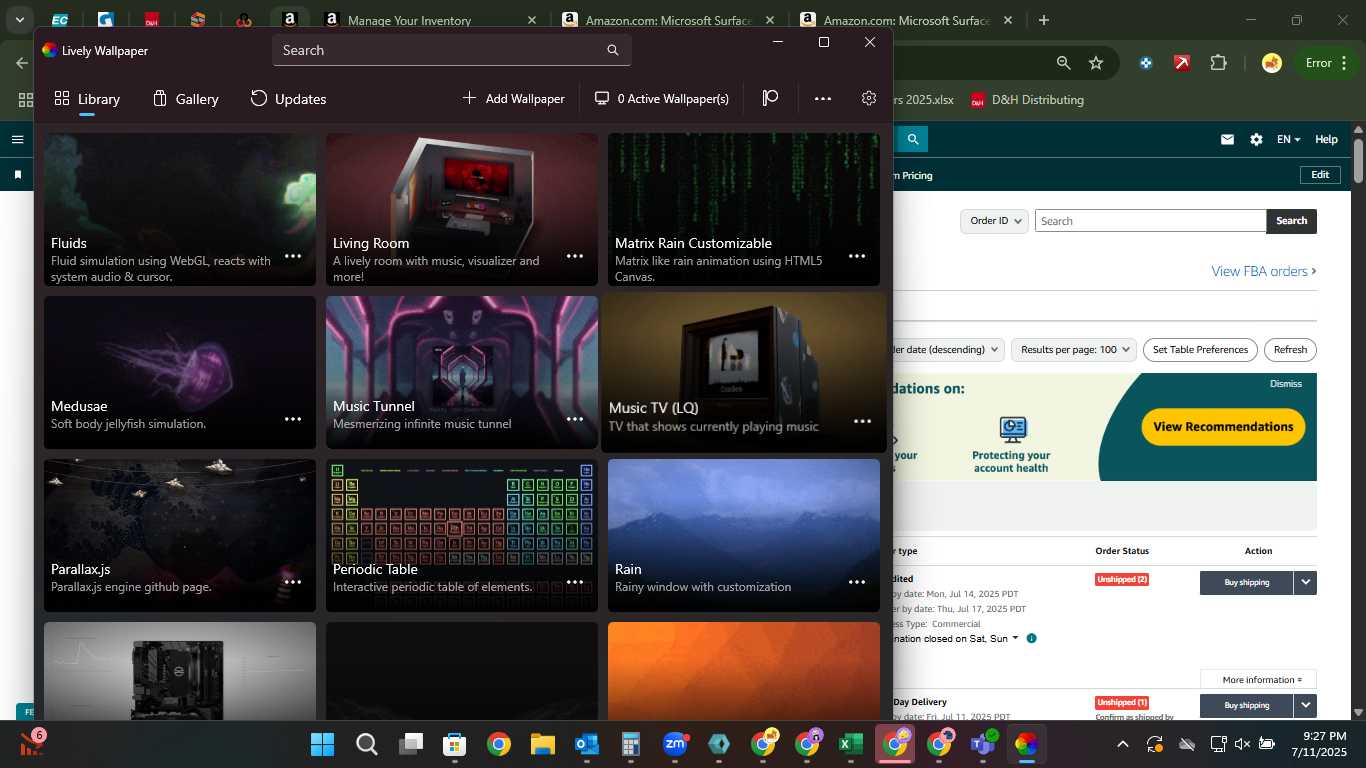Switch to the Library tab
This screenshot has height=768, width=1366.
tap(87, 99)
